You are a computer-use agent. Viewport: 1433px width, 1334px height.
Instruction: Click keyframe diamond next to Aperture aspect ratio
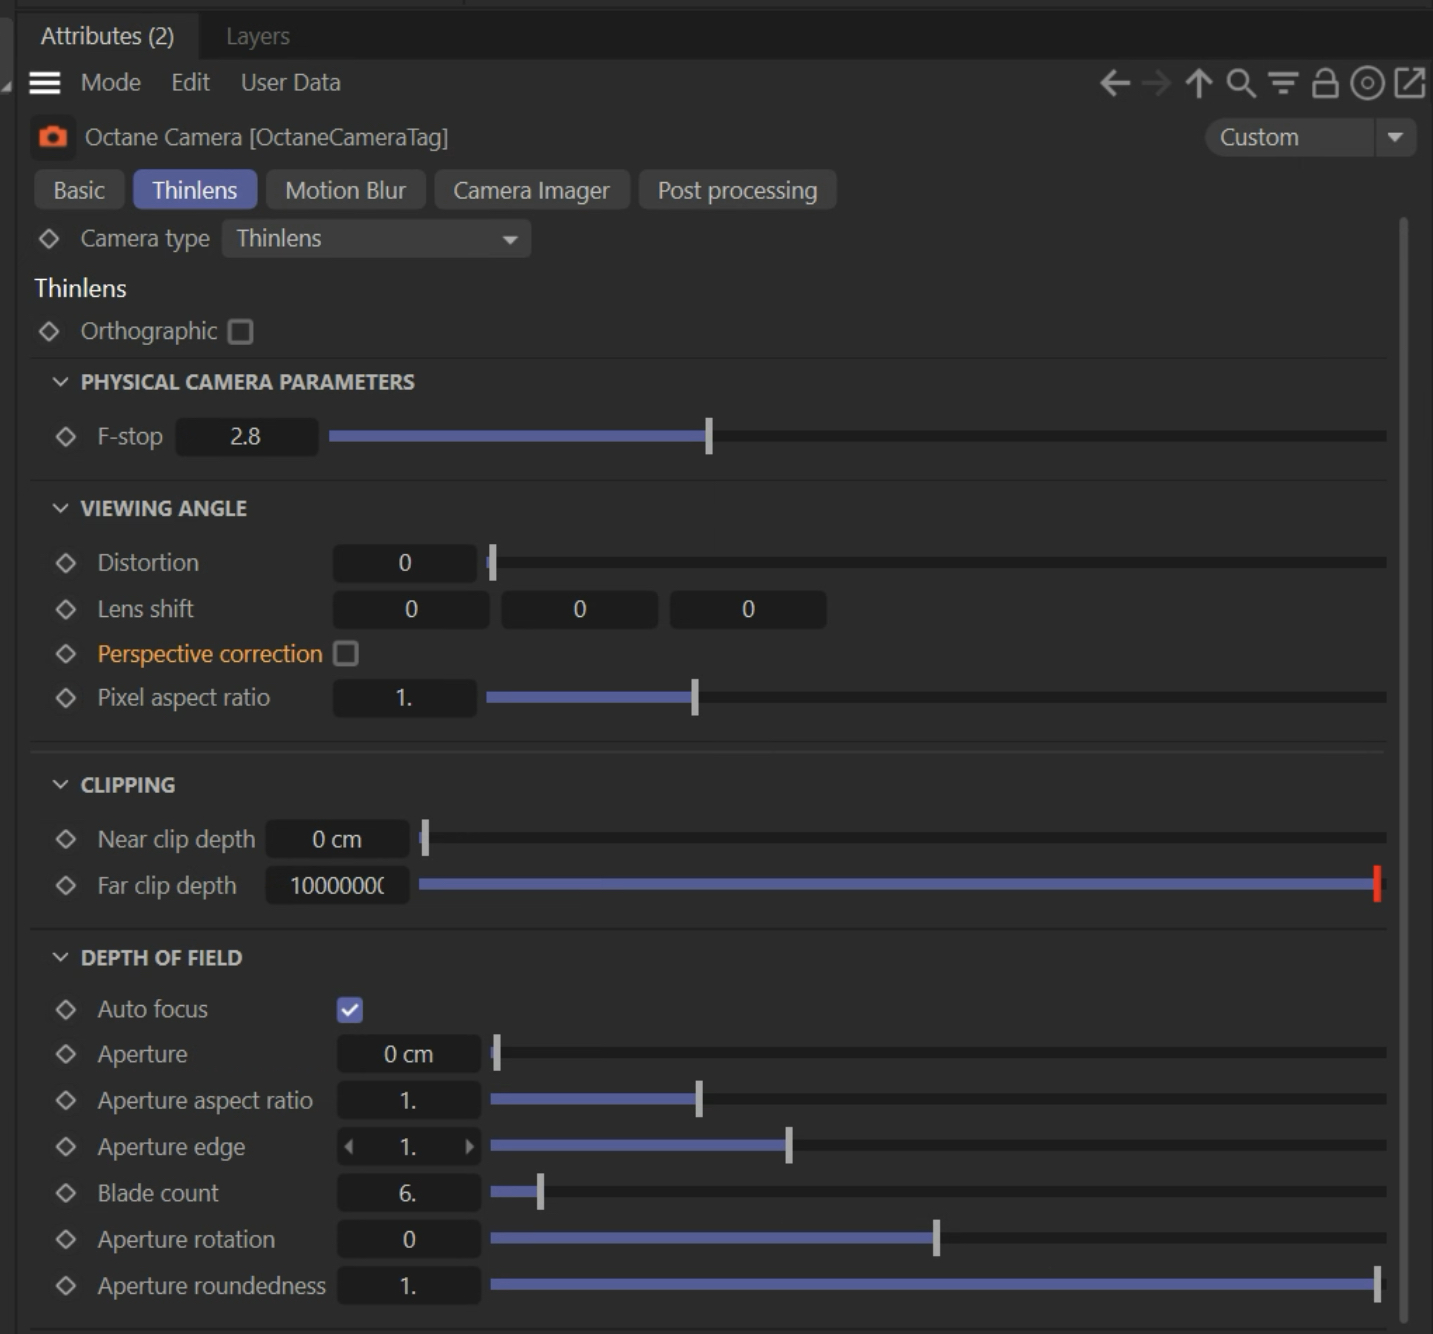click(x=66, y=1101)
